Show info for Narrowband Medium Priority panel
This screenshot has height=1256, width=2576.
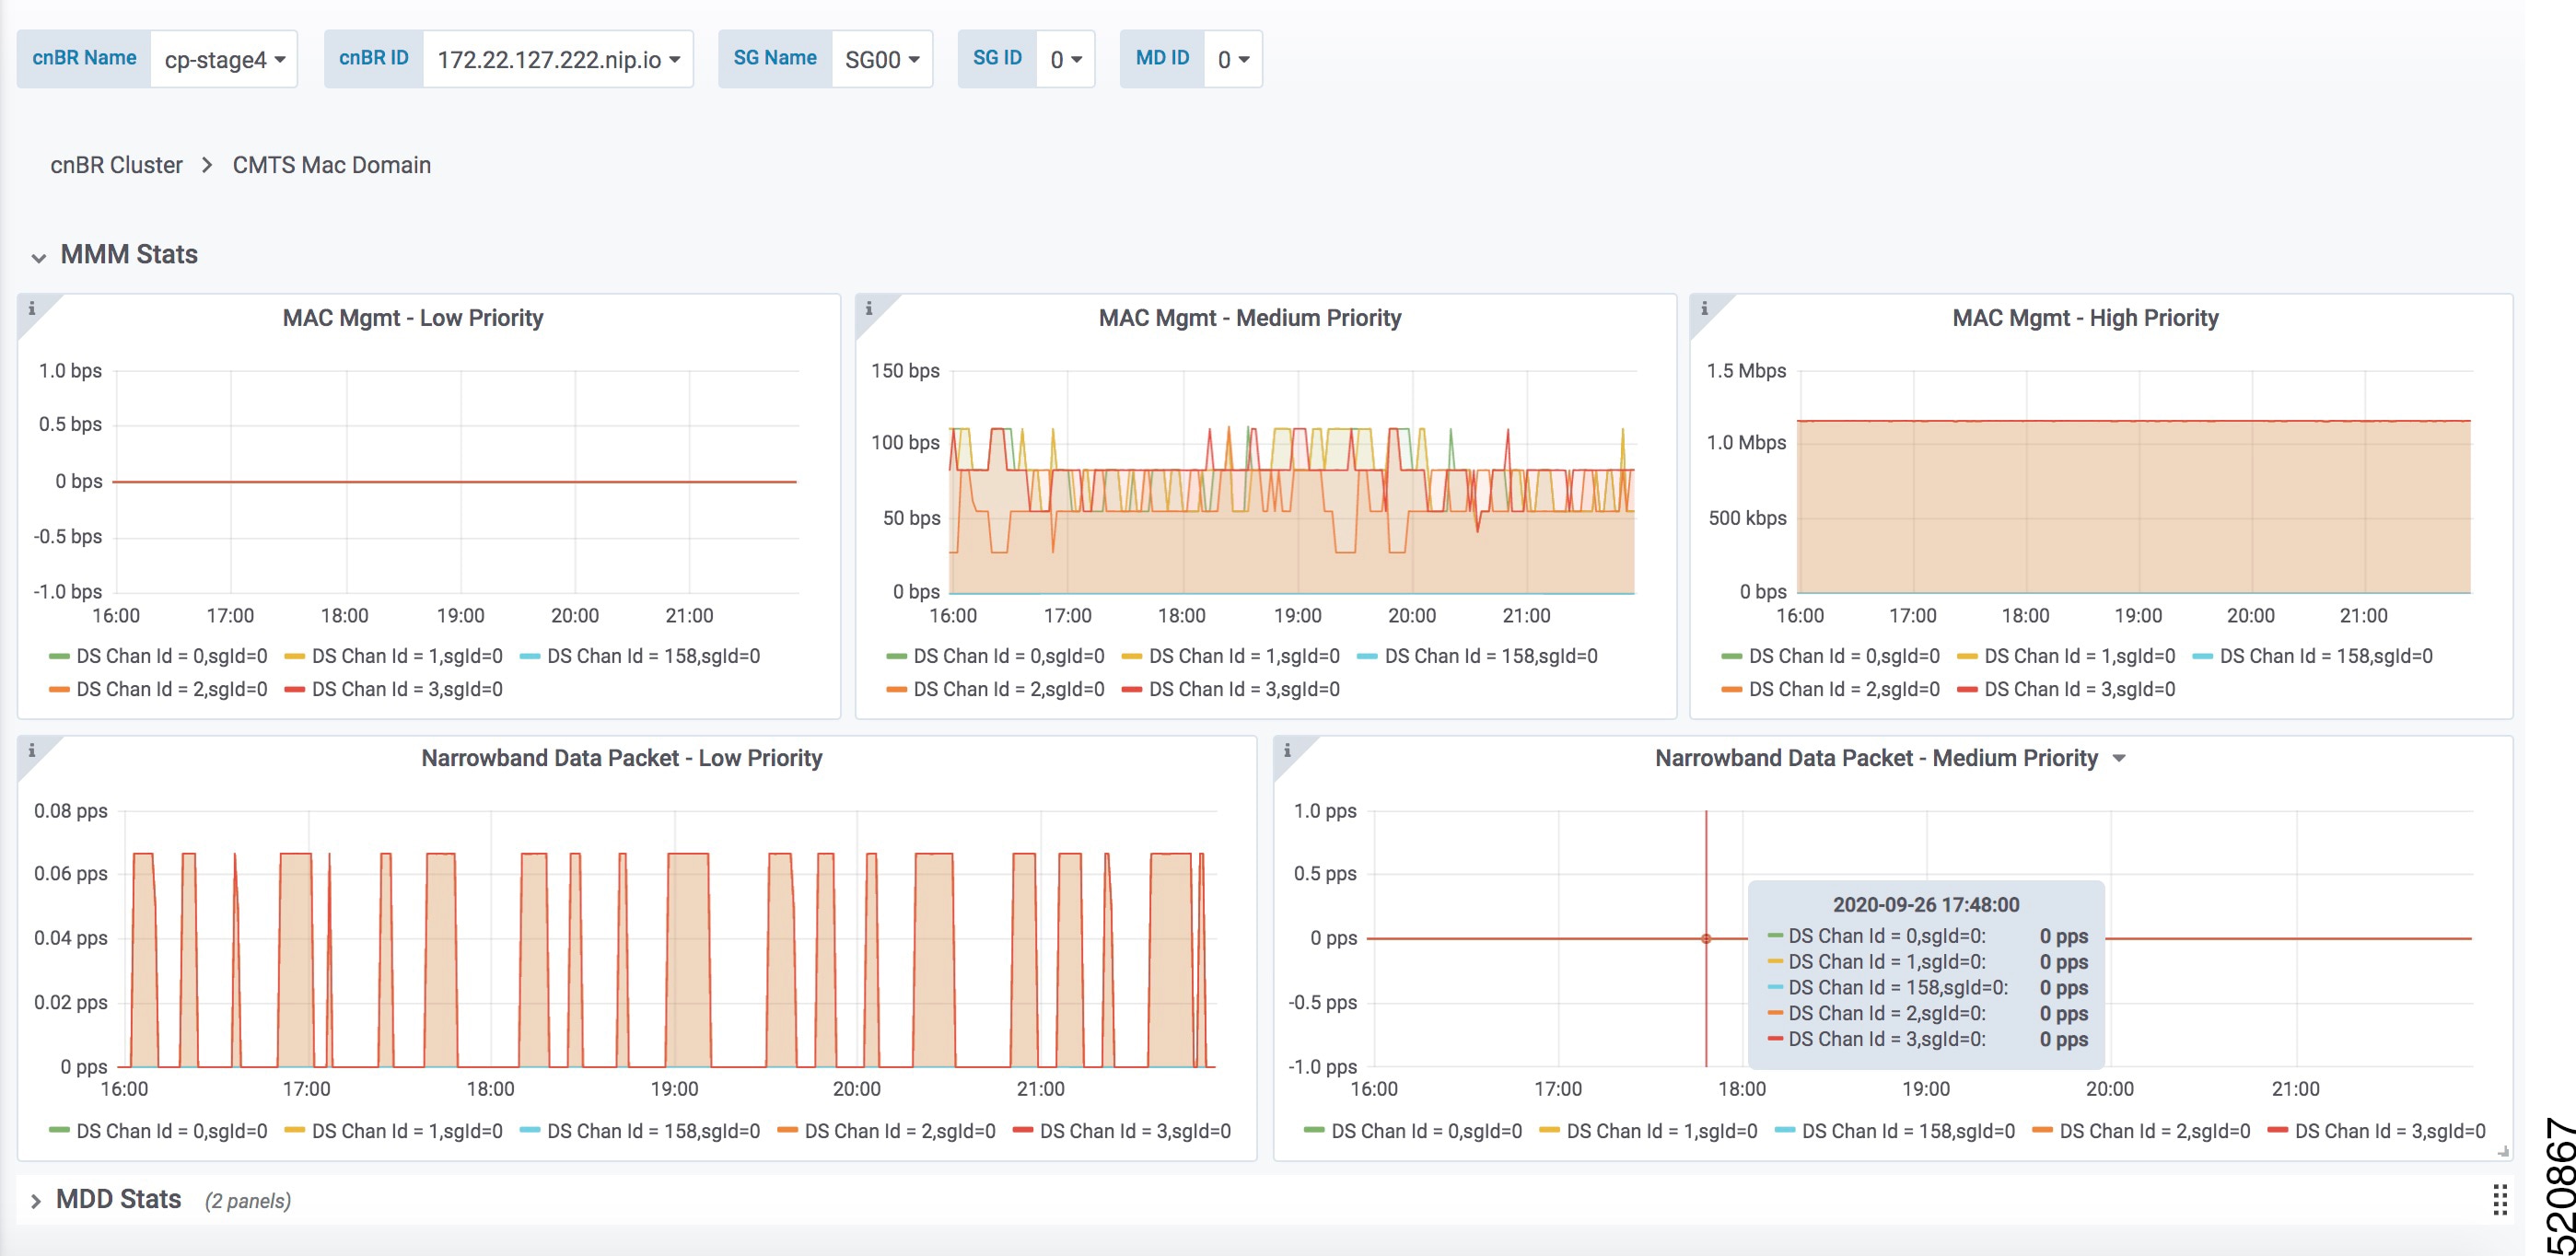click(1287, 750)
